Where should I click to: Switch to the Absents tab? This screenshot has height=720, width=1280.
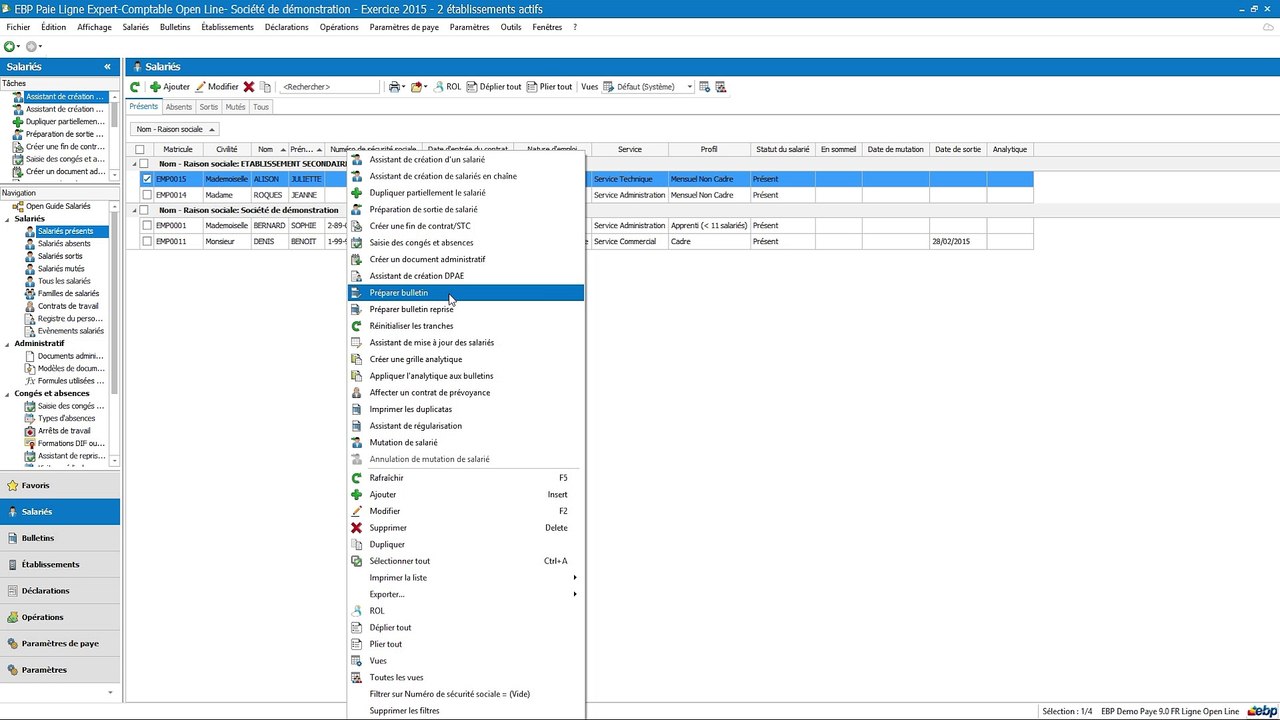point(178,107)
